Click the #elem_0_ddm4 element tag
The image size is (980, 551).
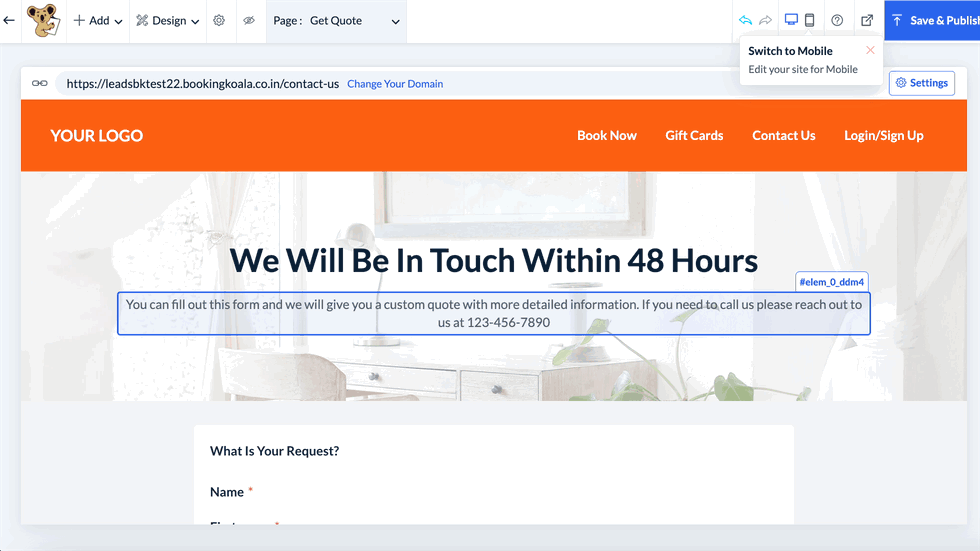tap(831, 282)
